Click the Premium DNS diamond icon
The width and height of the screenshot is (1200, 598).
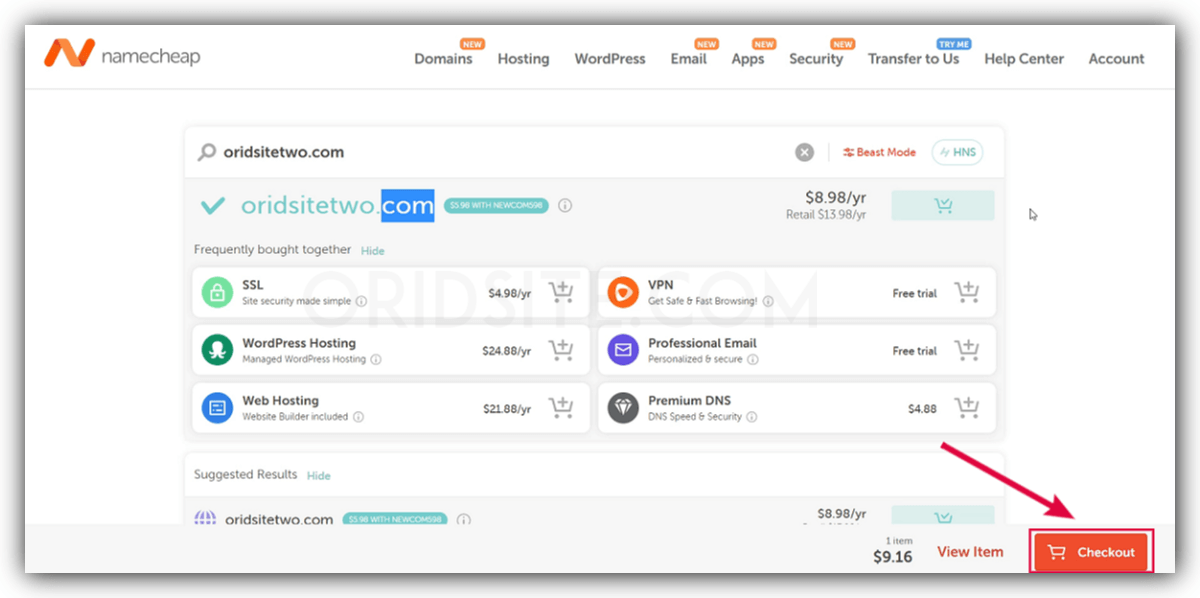click(x=623, y=408)
